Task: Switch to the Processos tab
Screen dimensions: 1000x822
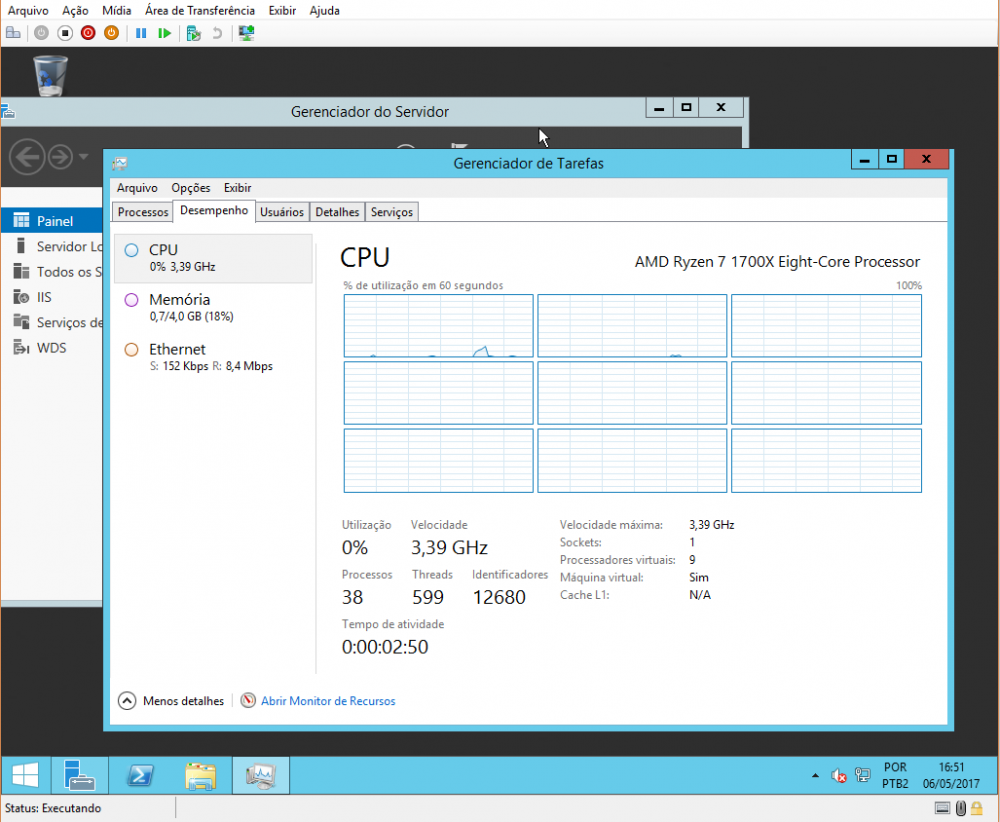Action: (143, 212)
